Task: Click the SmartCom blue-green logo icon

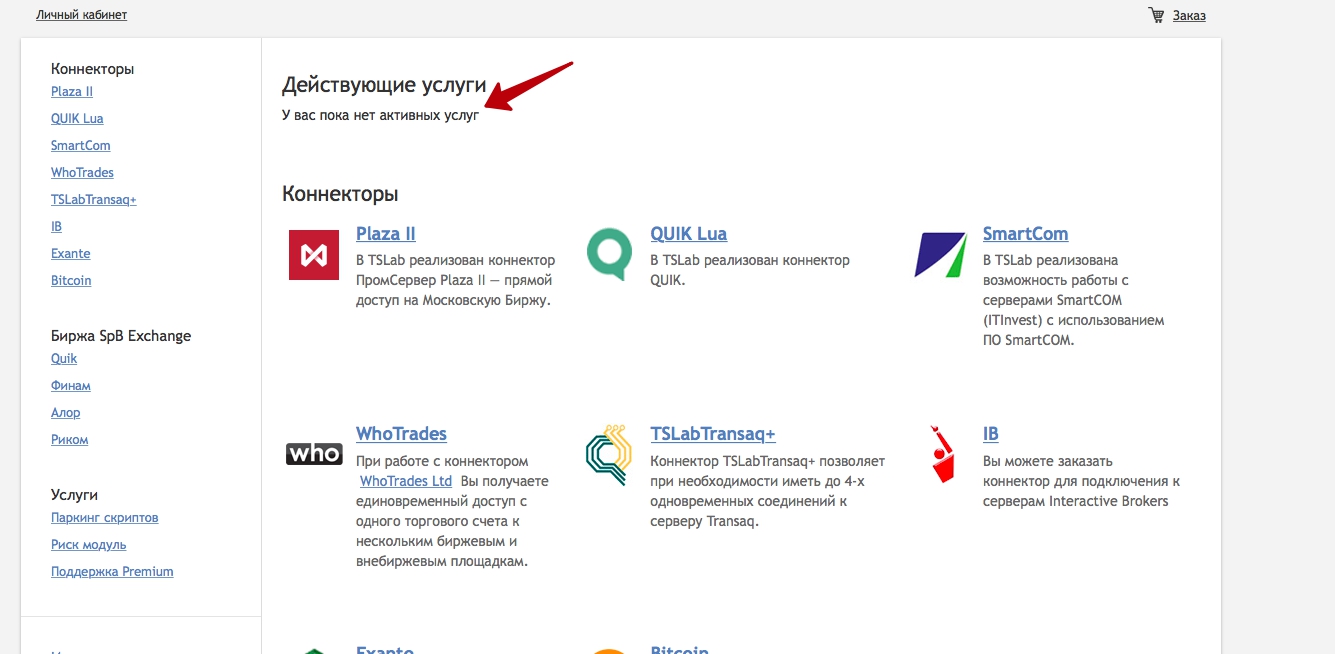Action: pos(940,254)
